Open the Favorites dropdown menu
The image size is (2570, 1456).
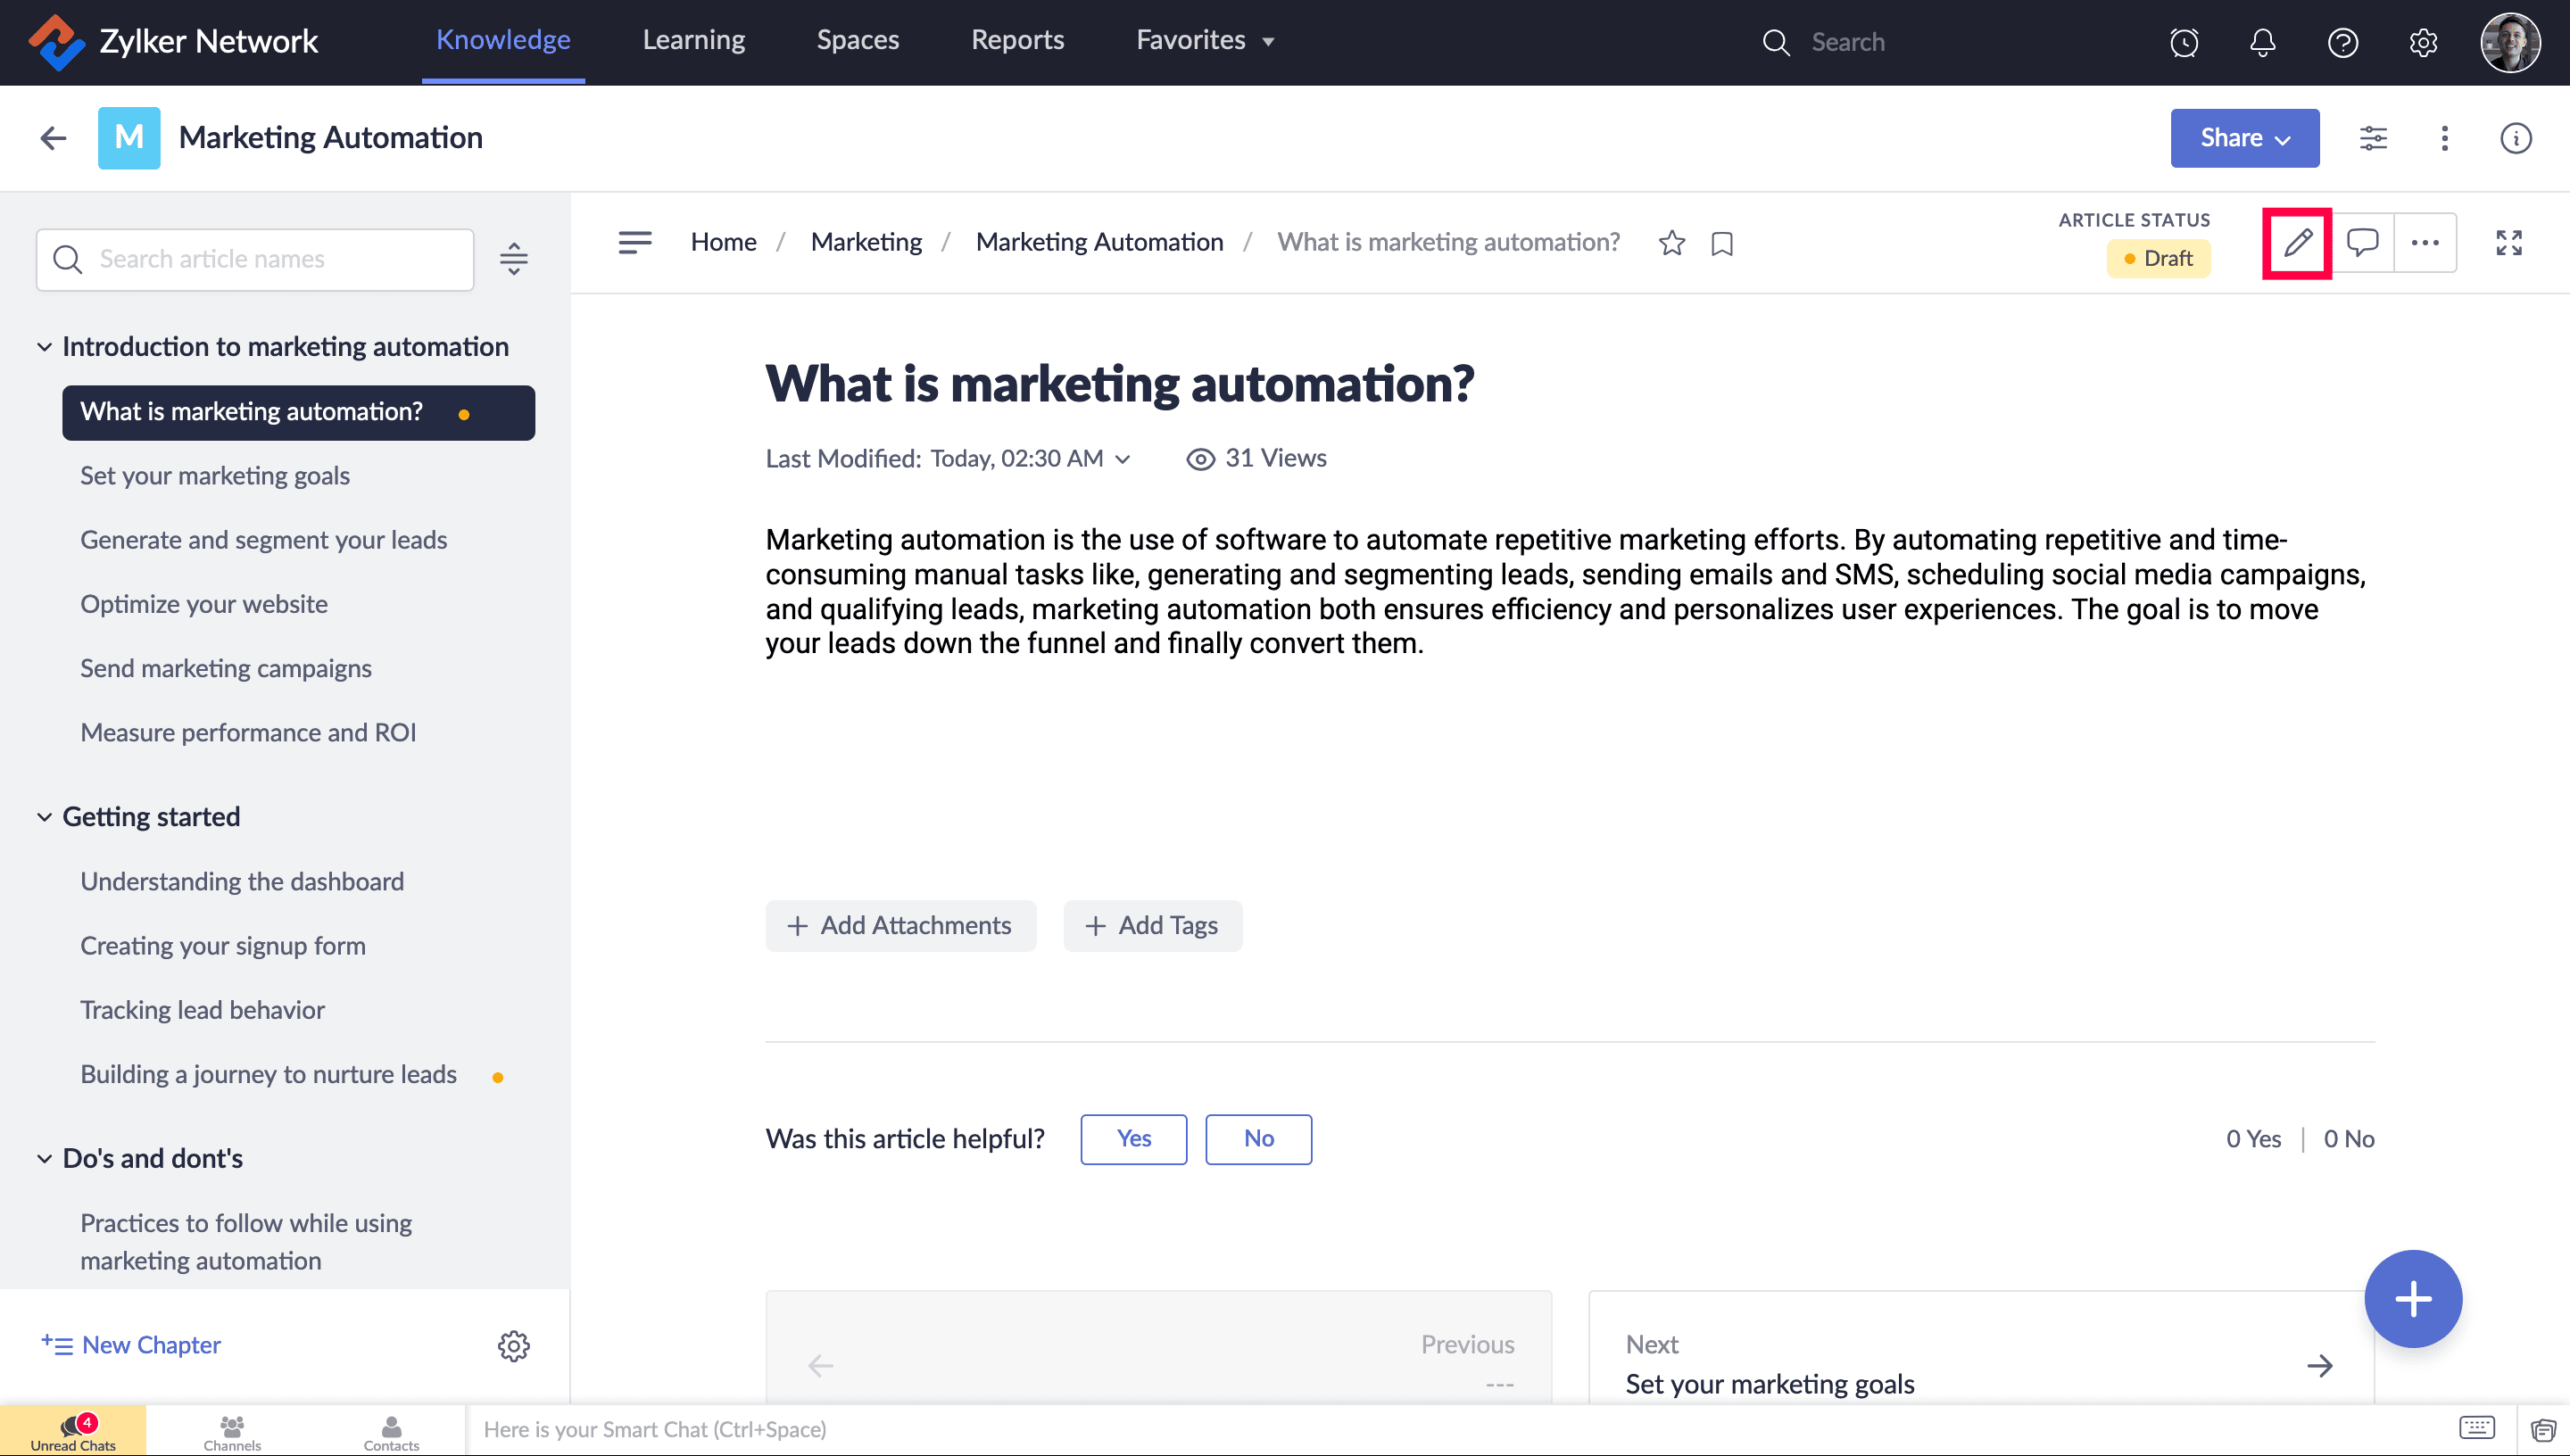tap(1205, 41)
